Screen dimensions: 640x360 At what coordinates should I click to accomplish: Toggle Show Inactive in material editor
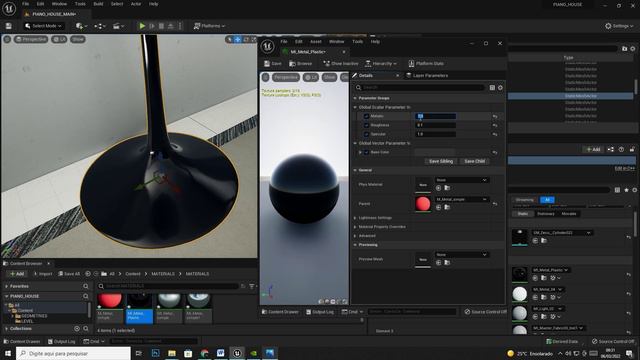tap(341, 64)
